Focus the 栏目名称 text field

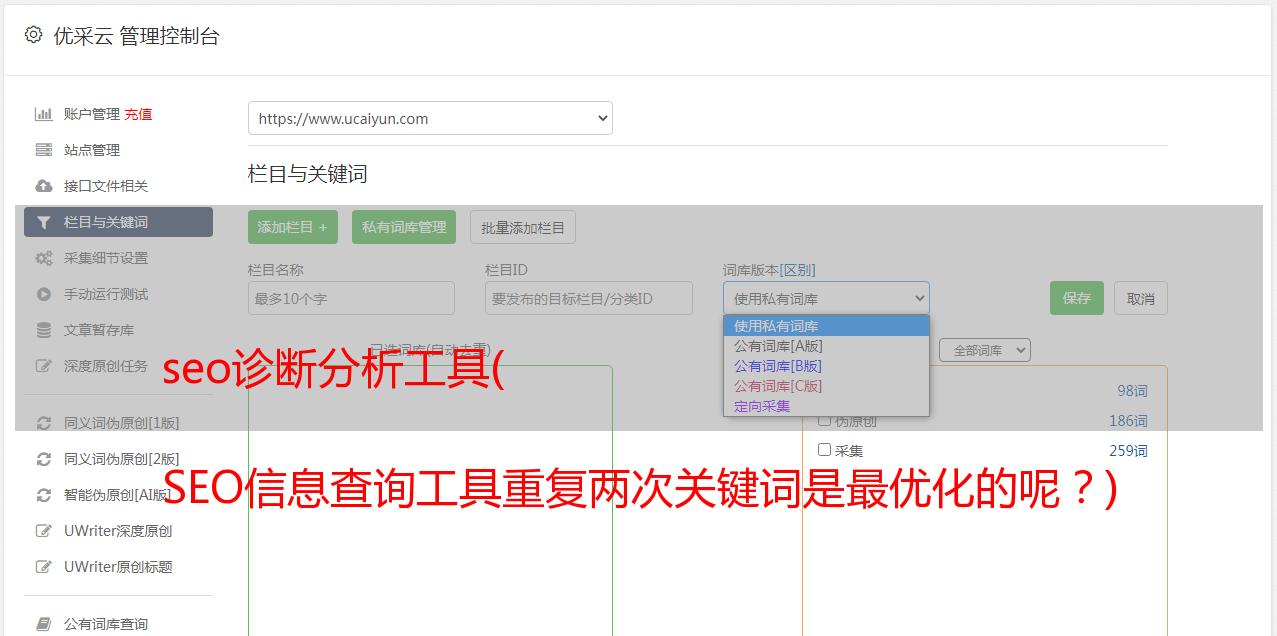(351, 298)
